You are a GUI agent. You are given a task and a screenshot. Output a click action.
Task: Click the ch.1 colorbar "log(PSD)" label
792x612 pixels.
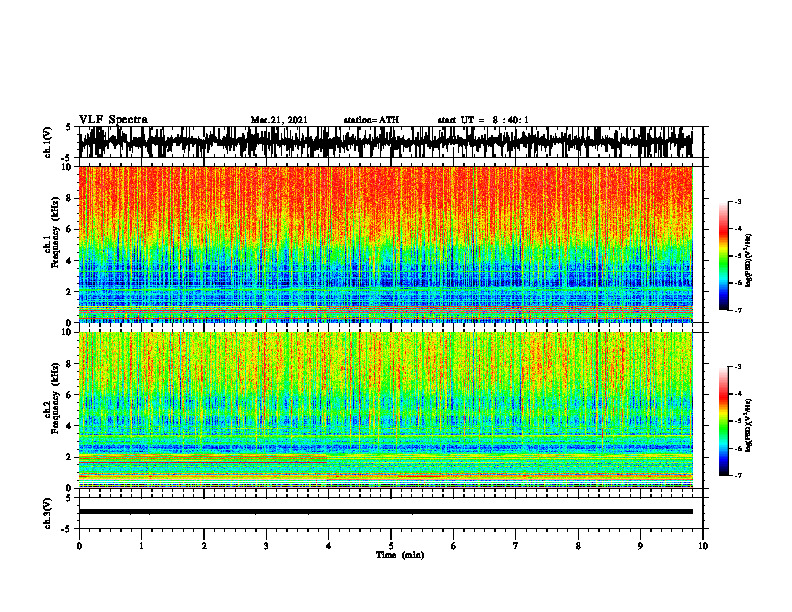(x=749, y=261)
